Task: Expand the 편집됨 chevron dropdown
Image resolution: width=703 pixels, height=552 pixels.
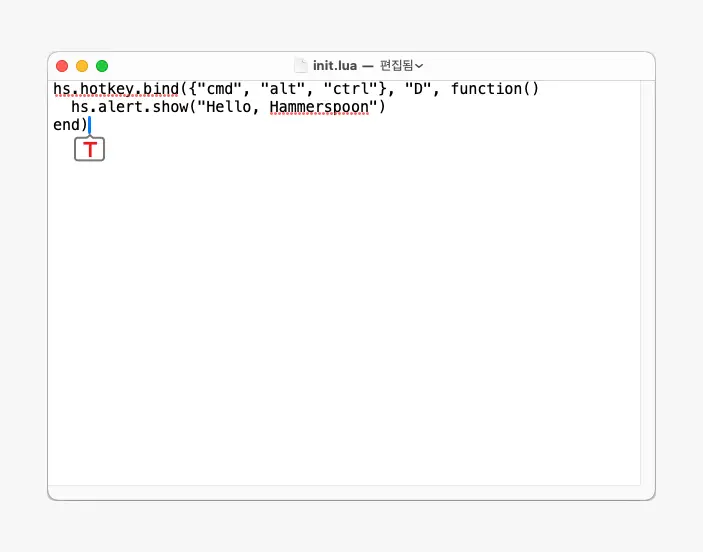Action: click(419, 66)
